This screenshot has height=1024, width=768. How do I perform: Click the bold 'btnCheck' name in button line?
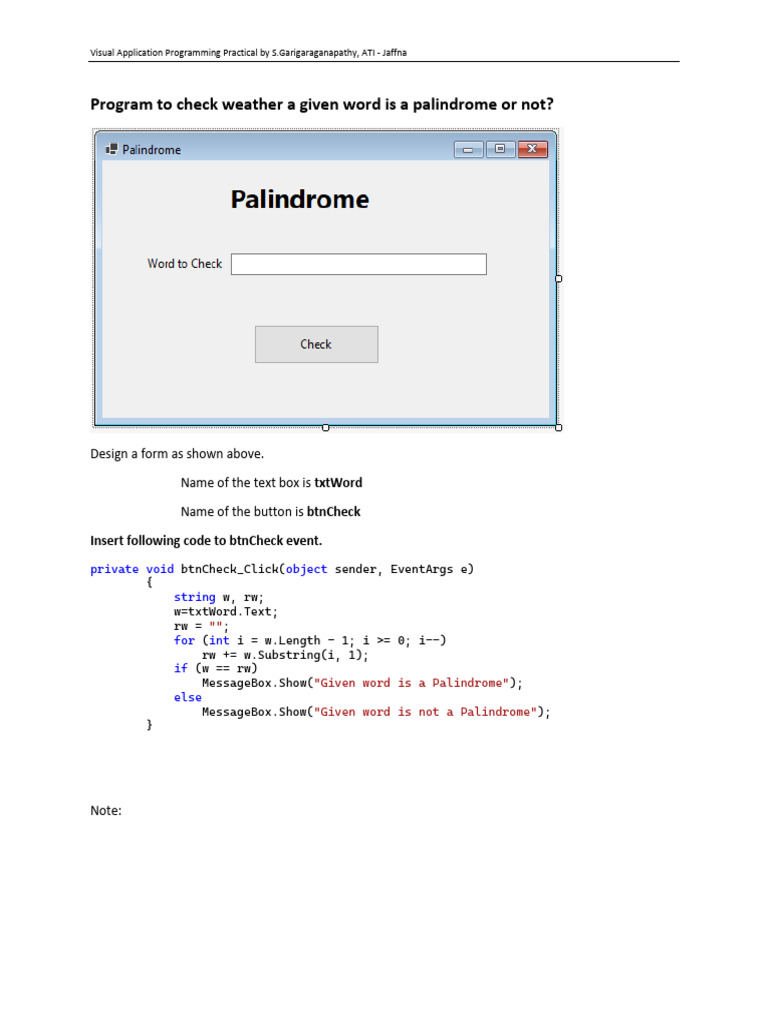(x=334, y=511)
